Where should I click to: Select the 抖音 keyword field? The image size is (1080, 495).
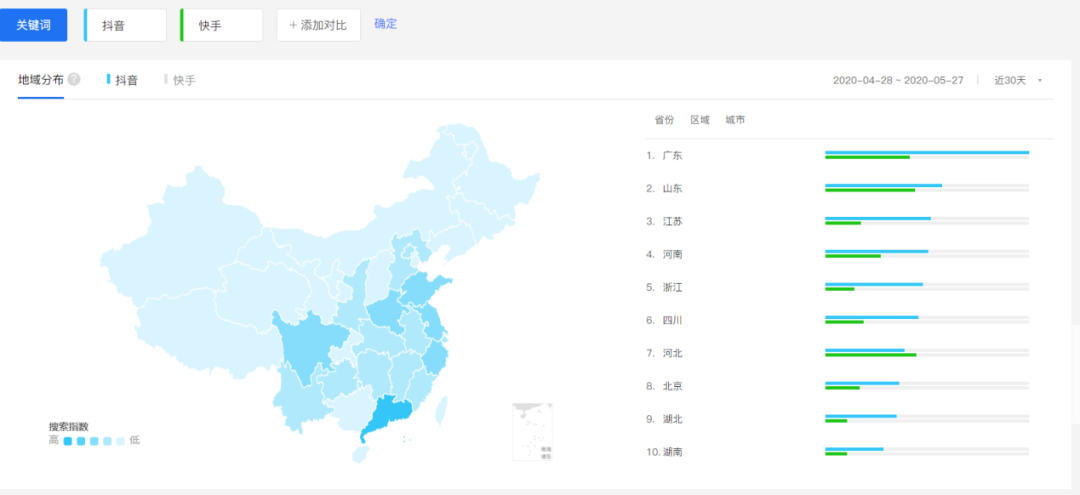coord(125,25)
